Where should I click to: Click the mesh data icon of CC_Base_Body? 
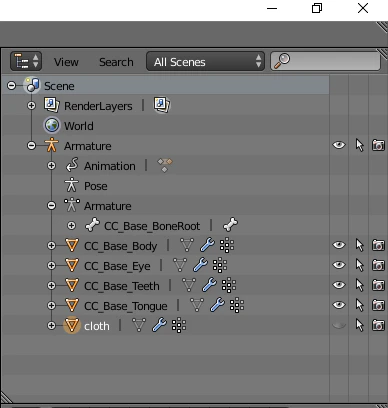coord(187,245)
